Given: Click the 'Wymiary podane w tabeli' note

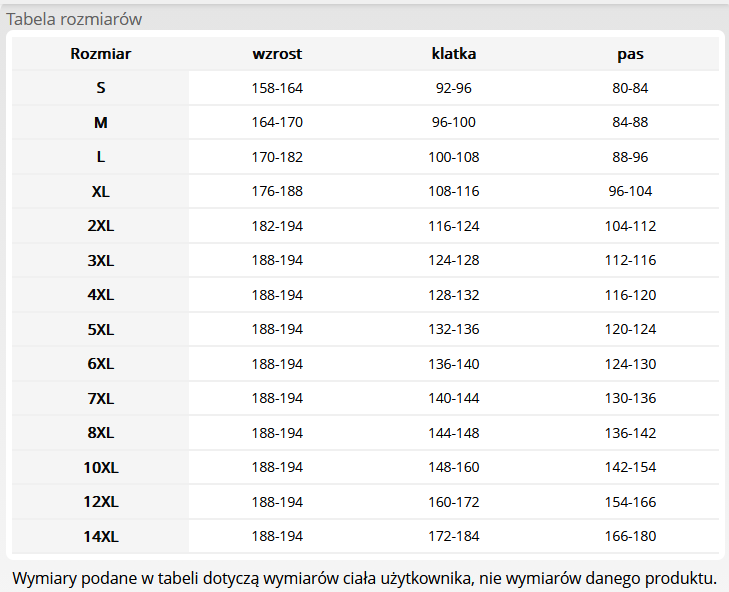Looking at the screenshot, I should (x=364, y=578).
